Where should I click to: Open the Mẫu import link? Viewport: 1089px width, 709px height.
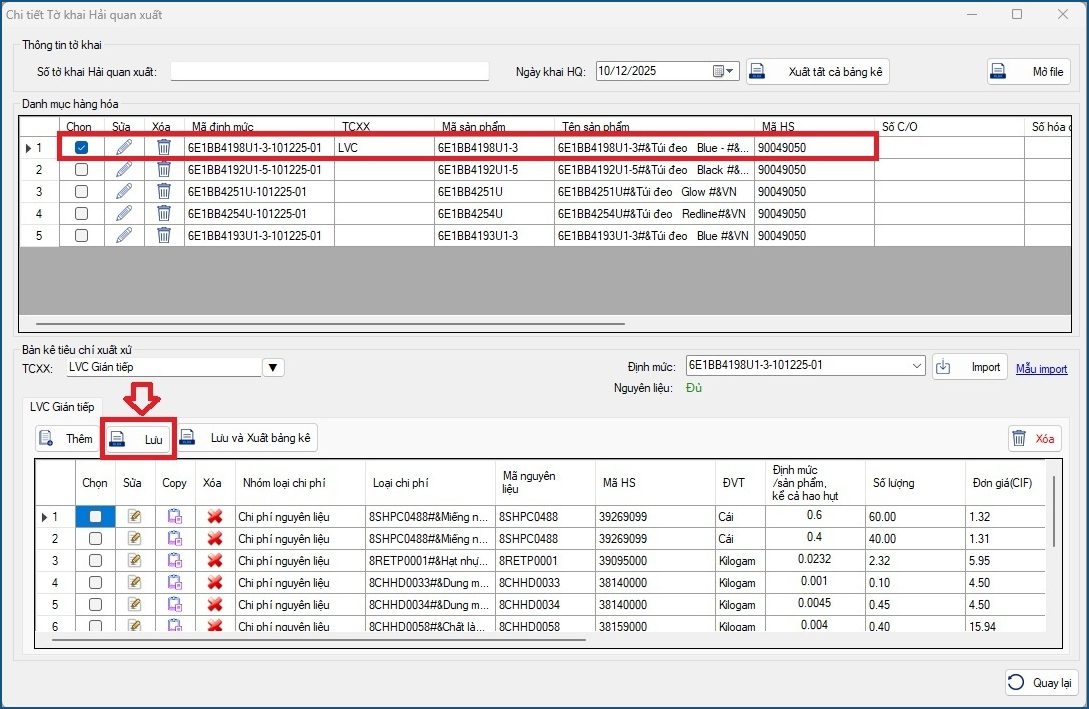click(x=1041, y=369)
